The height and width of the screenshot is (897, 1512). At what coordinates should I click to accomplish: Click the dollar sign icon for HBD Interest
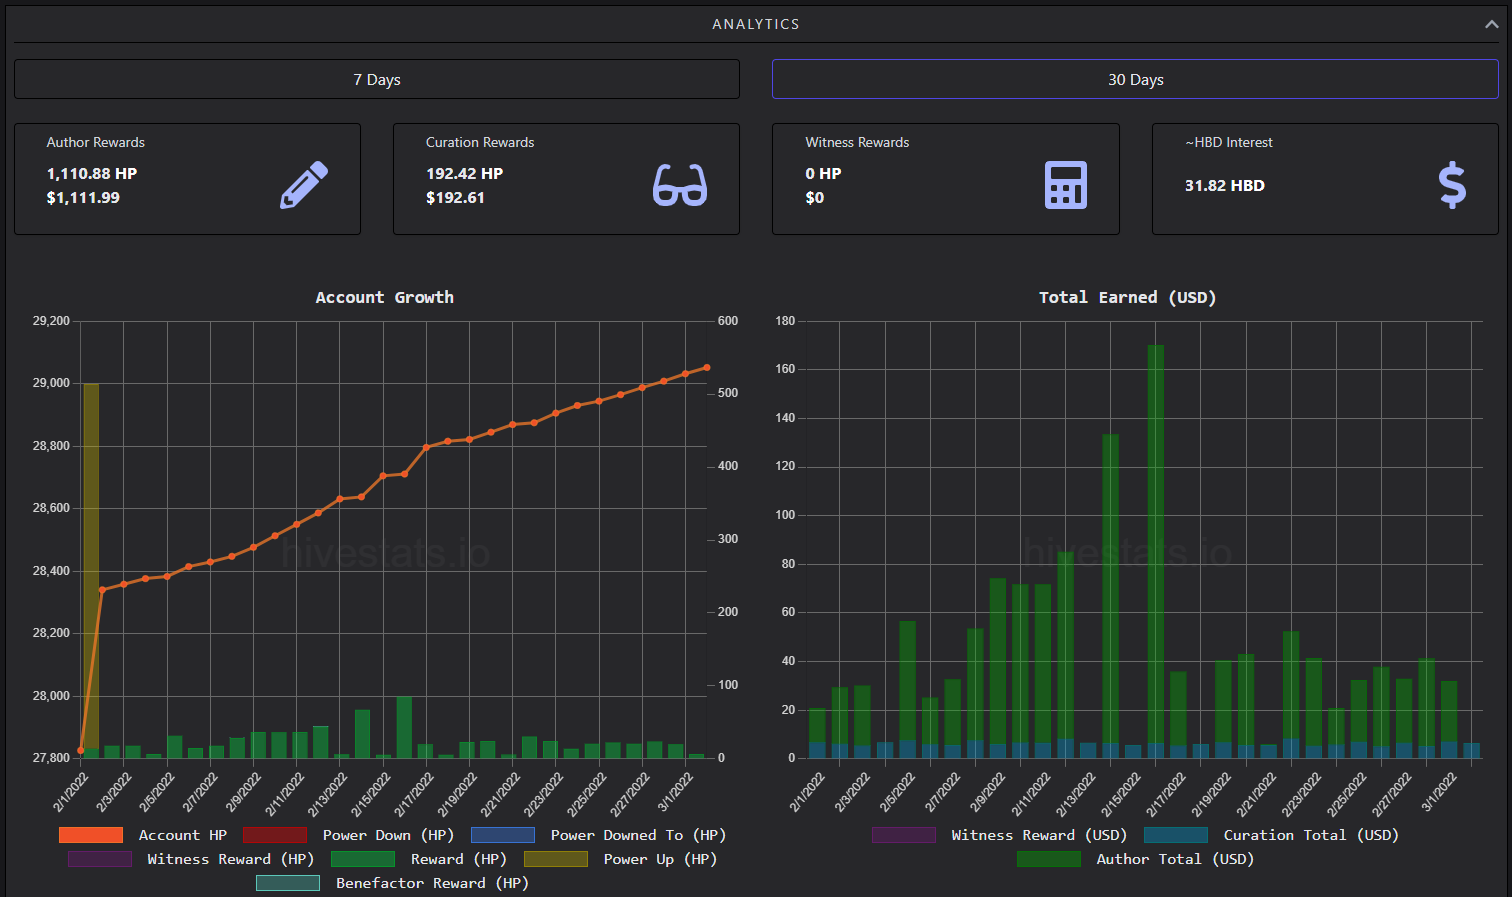(1452, 186)
